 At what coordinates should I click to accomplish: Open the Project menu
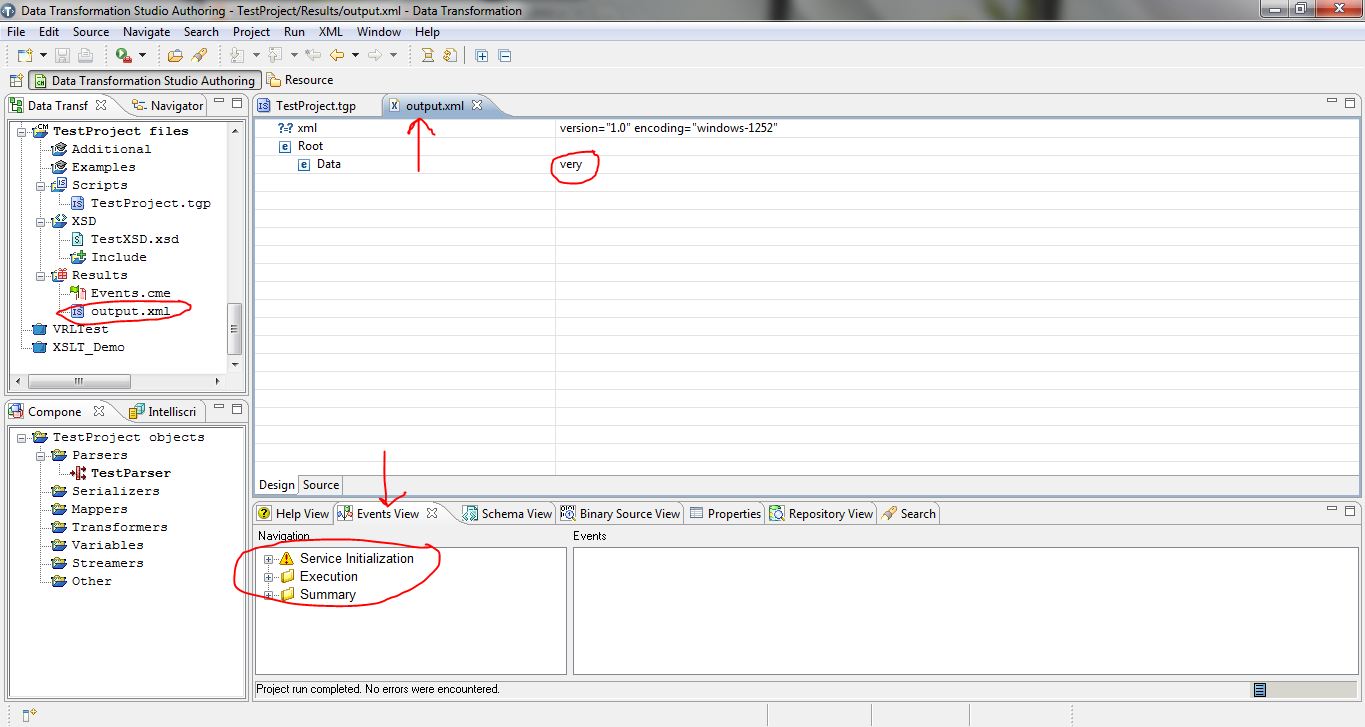(x=251, y=32)
